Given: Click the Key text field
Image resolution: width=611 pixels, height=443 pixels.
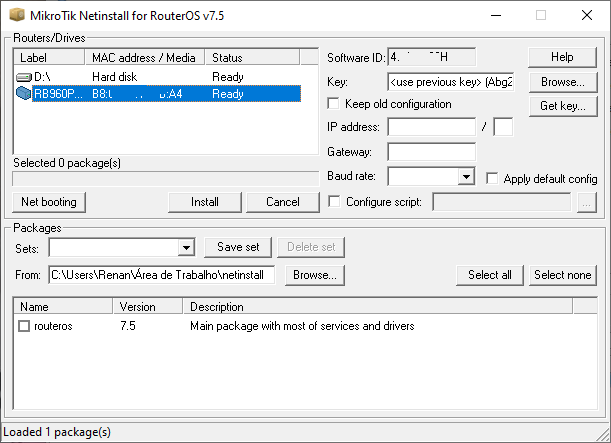Looking at the screenshot, I should (451, 82).
